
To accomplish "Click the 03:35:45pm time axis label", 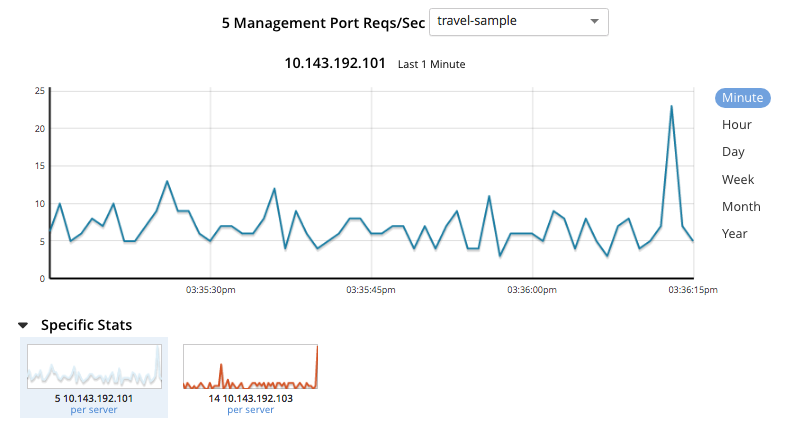I will 371,290.
